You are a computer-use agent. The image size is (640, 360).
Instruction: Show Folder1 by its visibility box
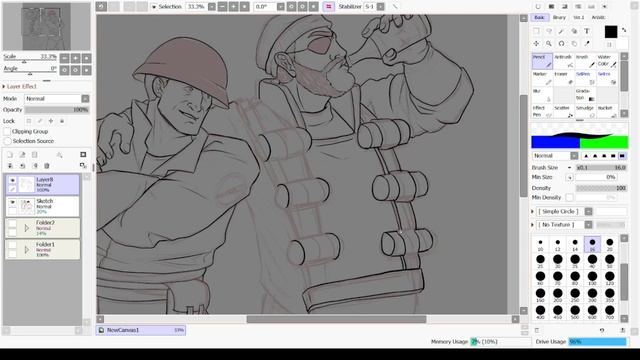point(12,245)
